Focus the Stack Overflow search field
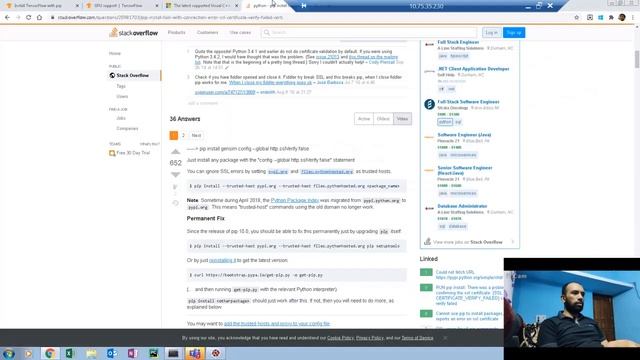640x360 pixels. coord(369,32)
